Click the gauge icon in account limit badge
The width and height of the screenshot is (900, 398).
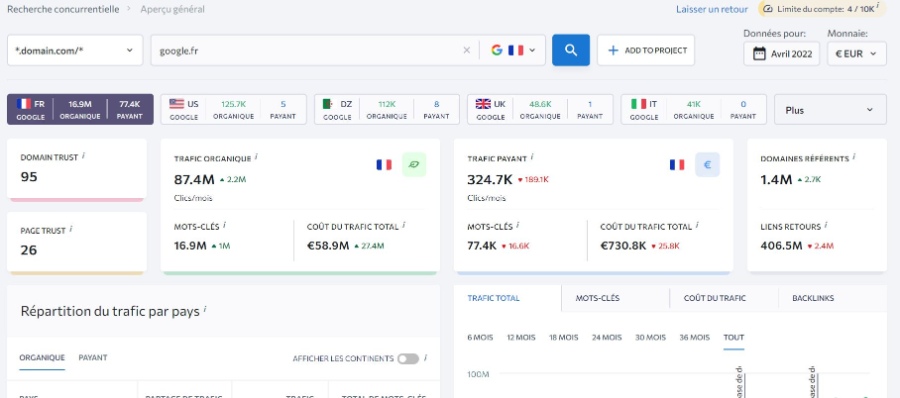pos(769,9)
